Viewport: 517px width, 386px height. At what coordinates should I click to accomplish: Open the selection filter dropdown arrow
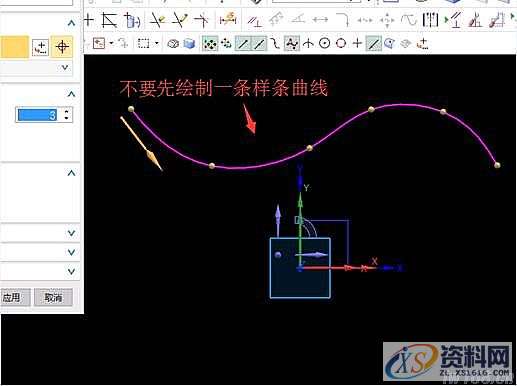tap(111, 44)
